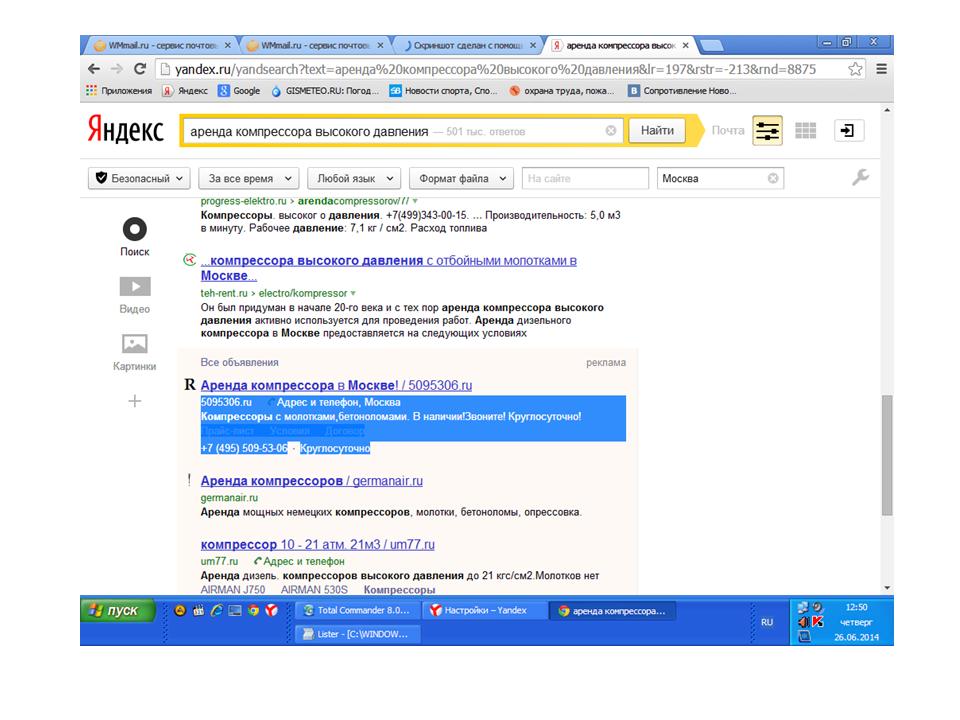Switch to first WMmail.ru tab

[162, 45]
